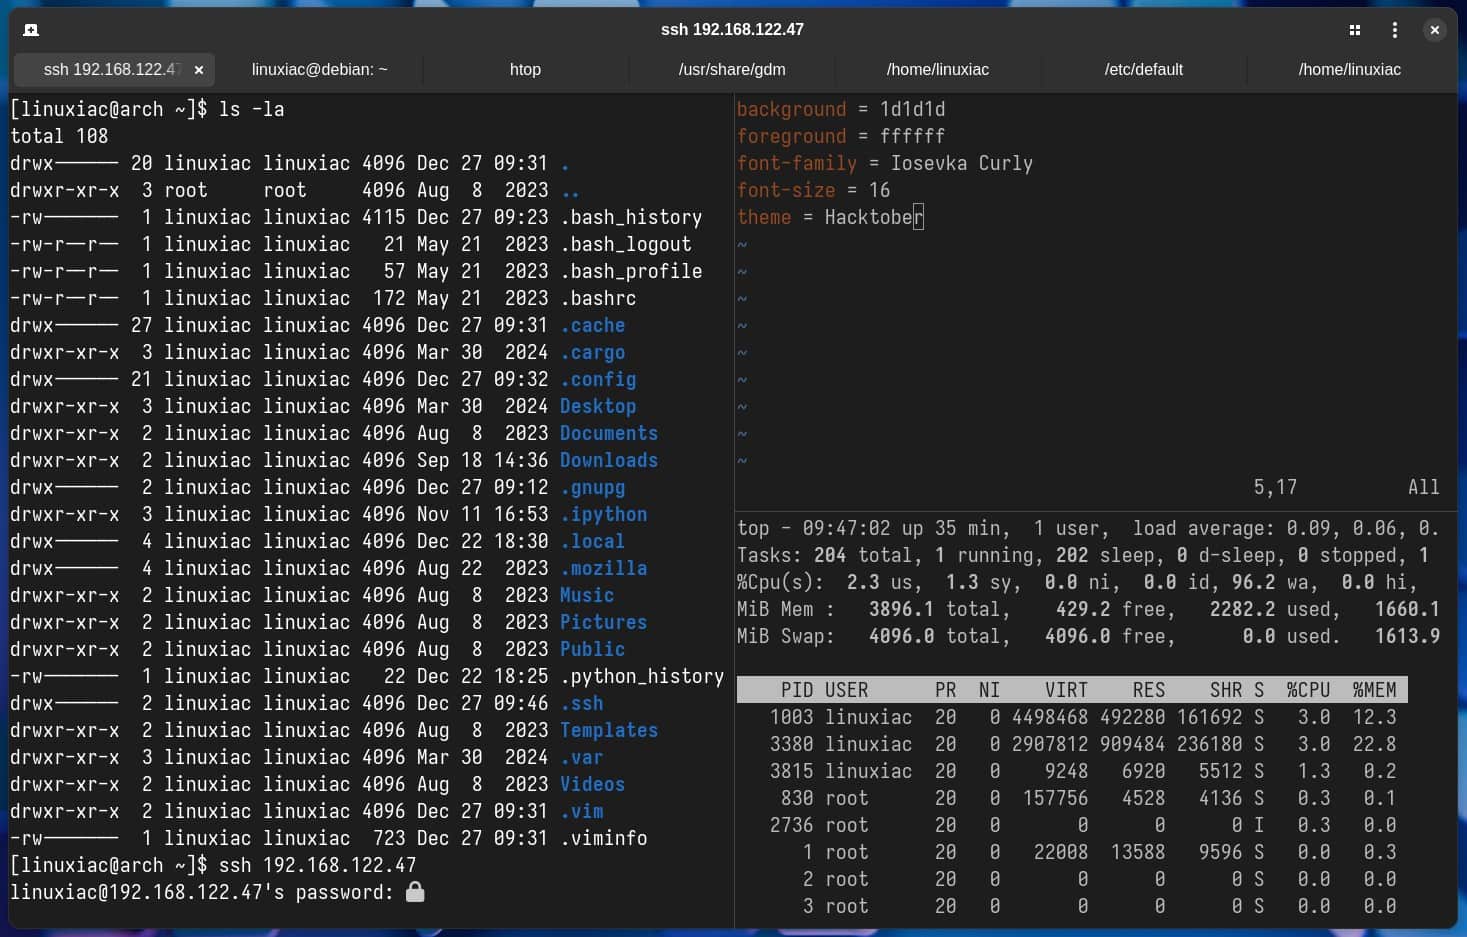The height and width of the screenshot is (937, 1467).
Task: Open the tab overview grid
Action: click(1355, 30)
